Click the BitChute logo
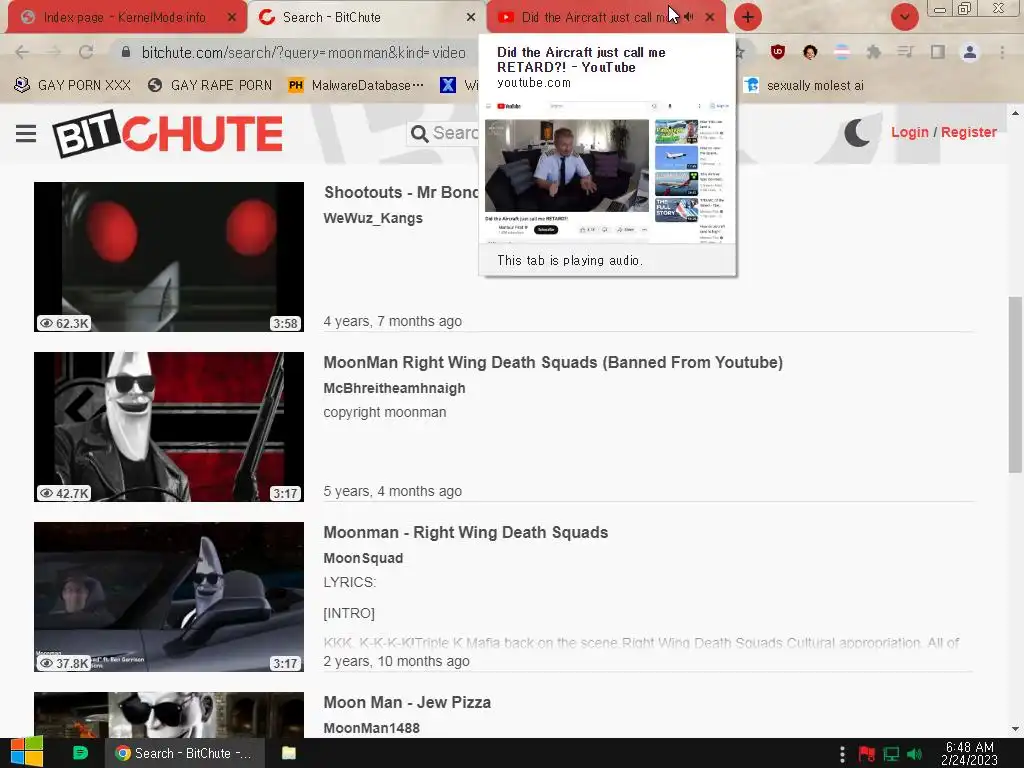The width and height of the screenshot is (1024, 768). [168, 134]
